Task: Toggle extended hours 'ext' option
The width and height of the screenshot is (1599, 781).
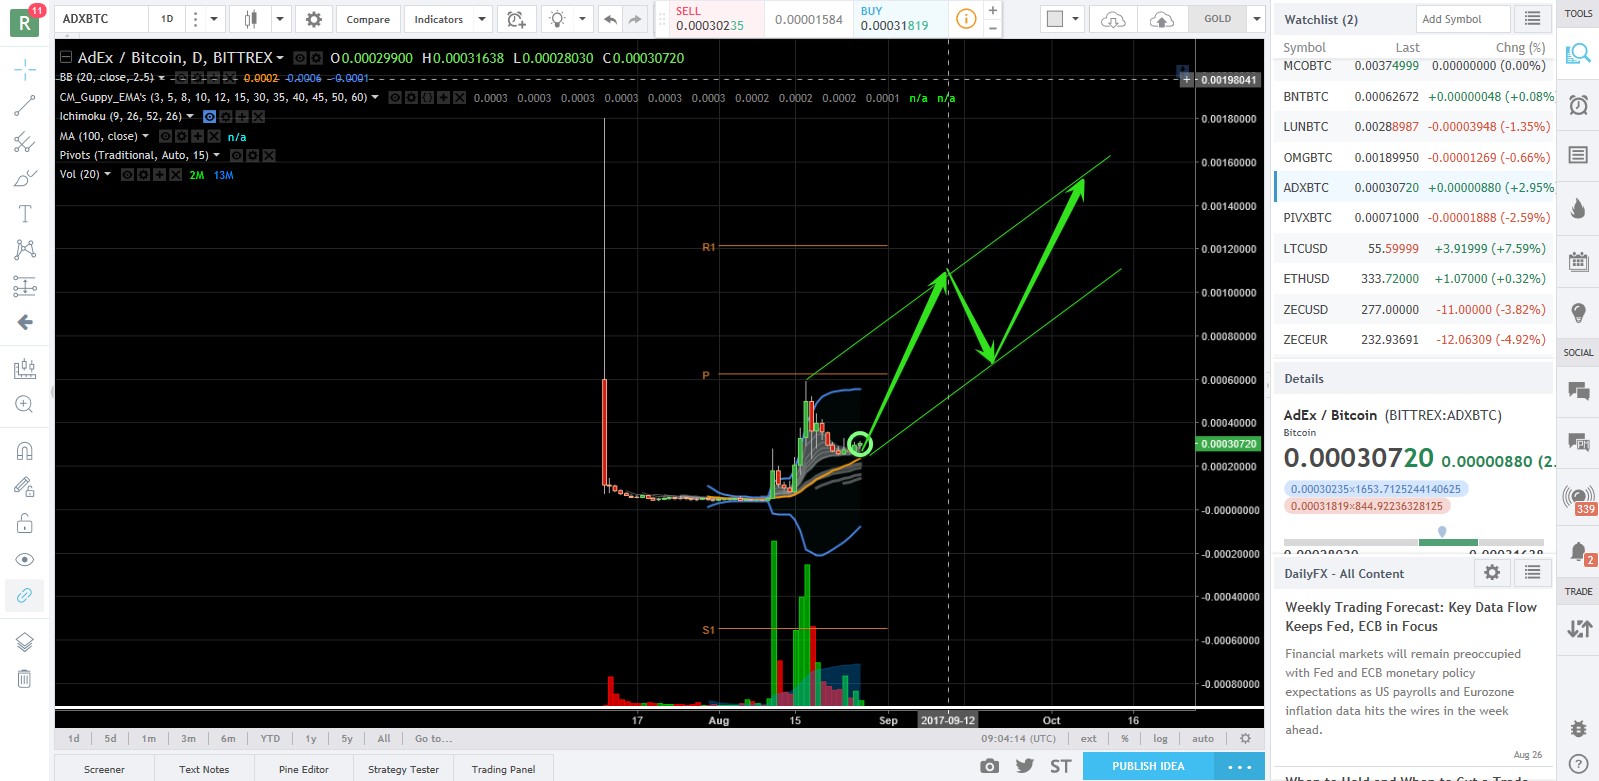Action: (1088, 739)
